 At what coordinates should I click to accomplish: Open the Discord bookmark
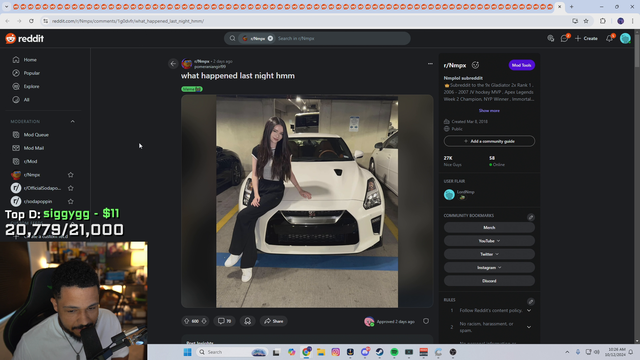pos(489,281)
